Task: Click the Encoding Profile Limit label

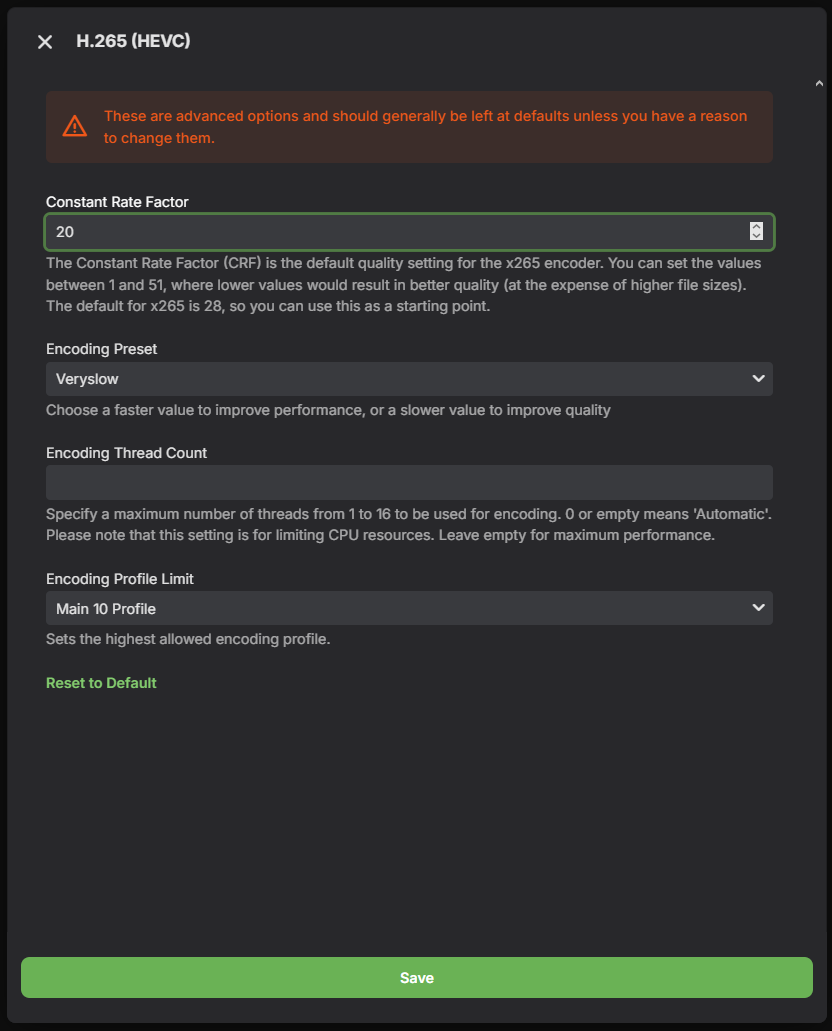Action: pyautogui.click(x=120, y=579)
